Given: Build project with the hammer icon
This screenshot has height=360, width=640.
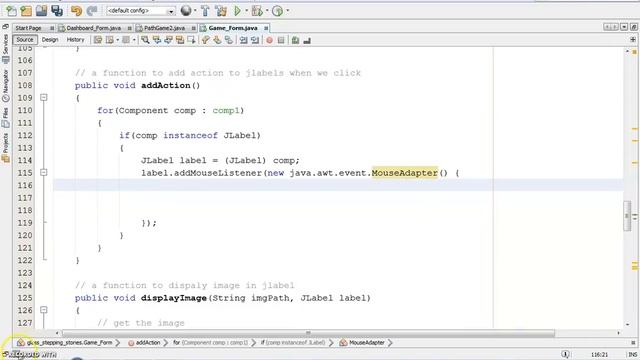Looking at the screenshot, I should [x=205, y=11].
